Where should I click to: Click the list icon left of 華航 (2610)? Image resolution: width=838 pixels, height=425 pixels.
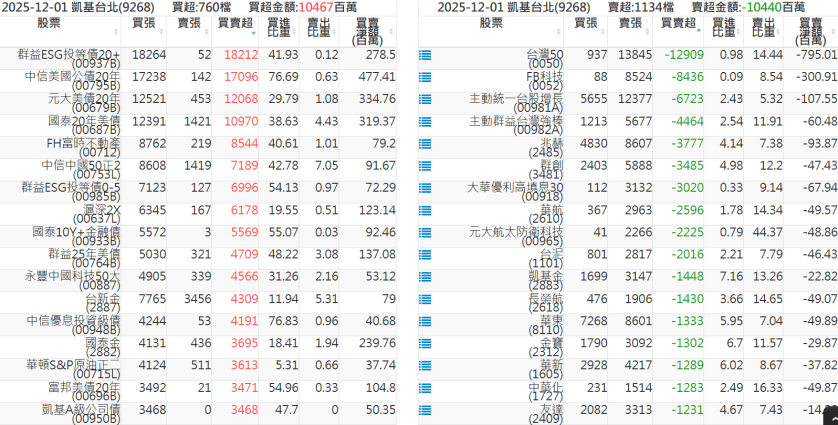coord(425,209)
